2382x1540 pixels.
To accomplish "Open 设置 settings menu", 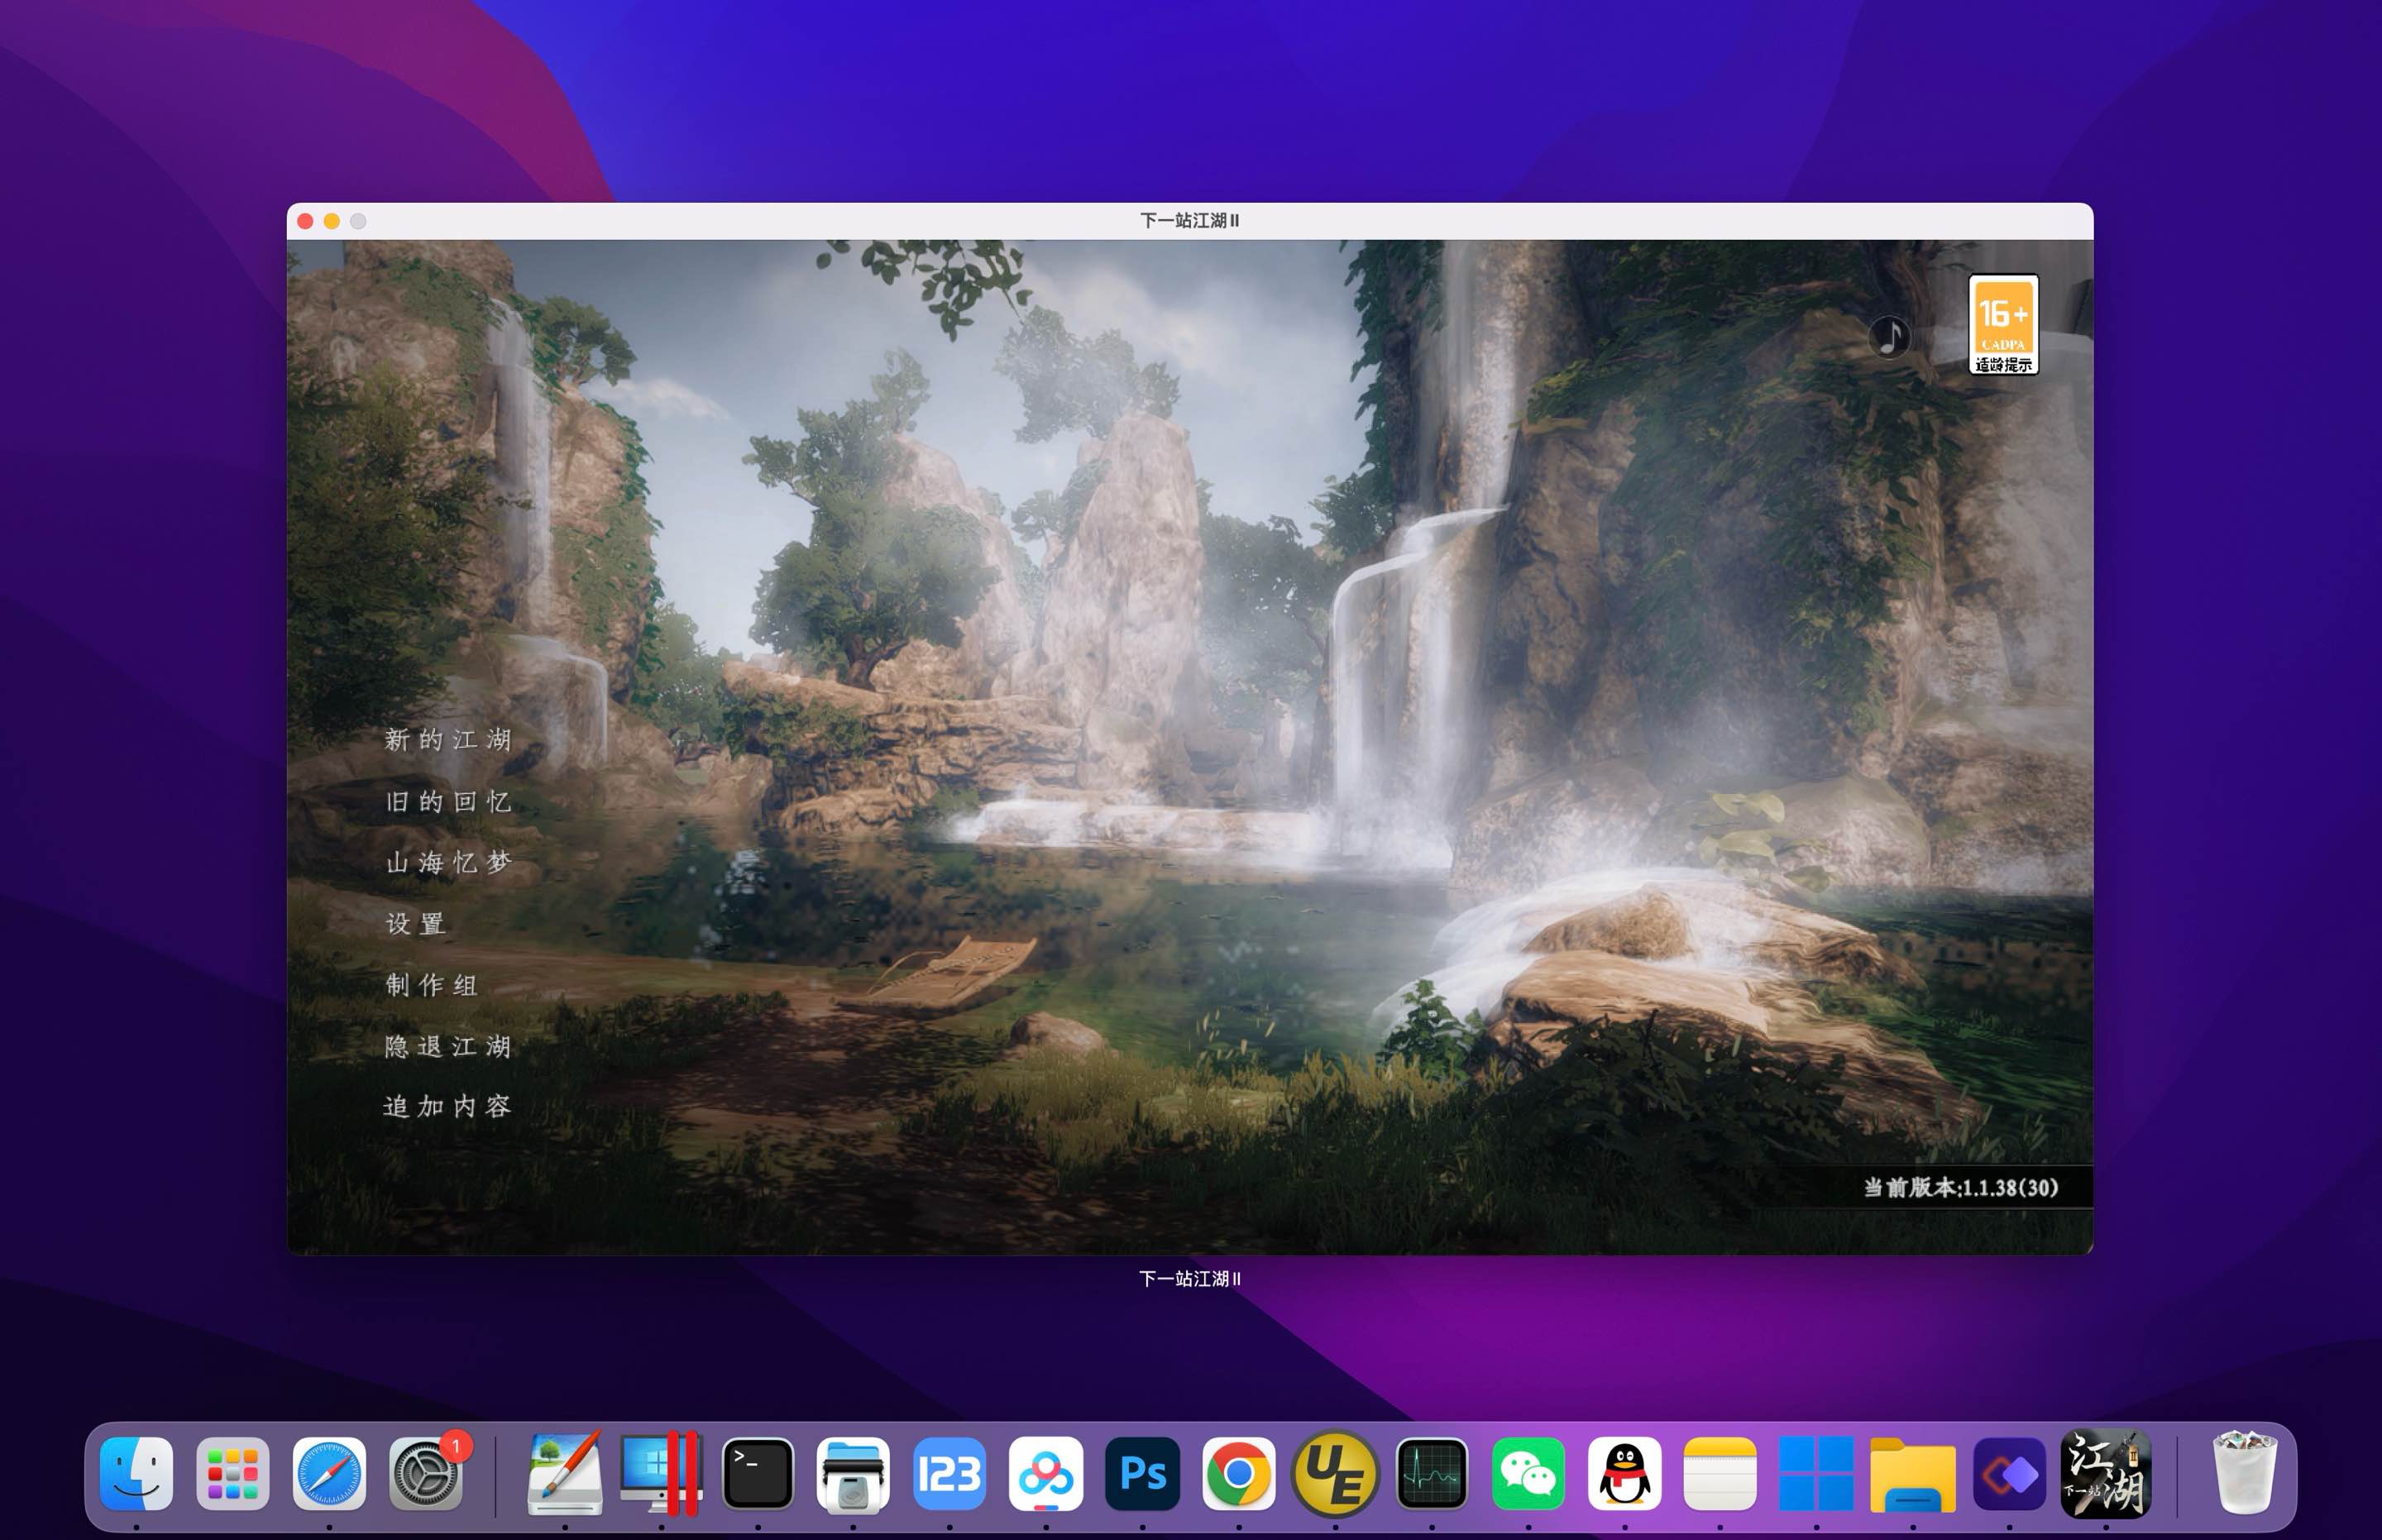I will tap(416, 924).
